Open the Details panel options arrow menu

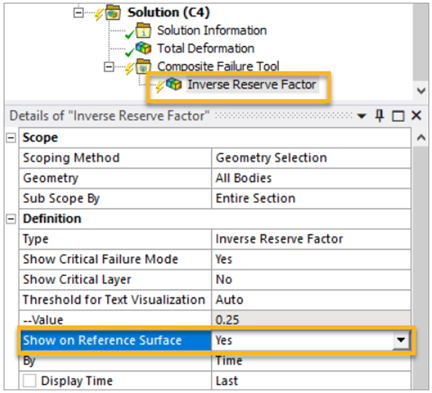[361, 116]
